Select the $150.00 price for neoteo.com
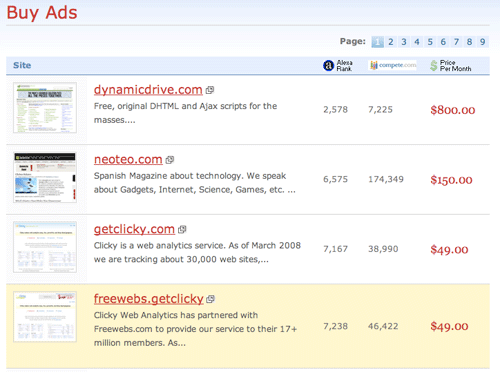 pos(451,180)
